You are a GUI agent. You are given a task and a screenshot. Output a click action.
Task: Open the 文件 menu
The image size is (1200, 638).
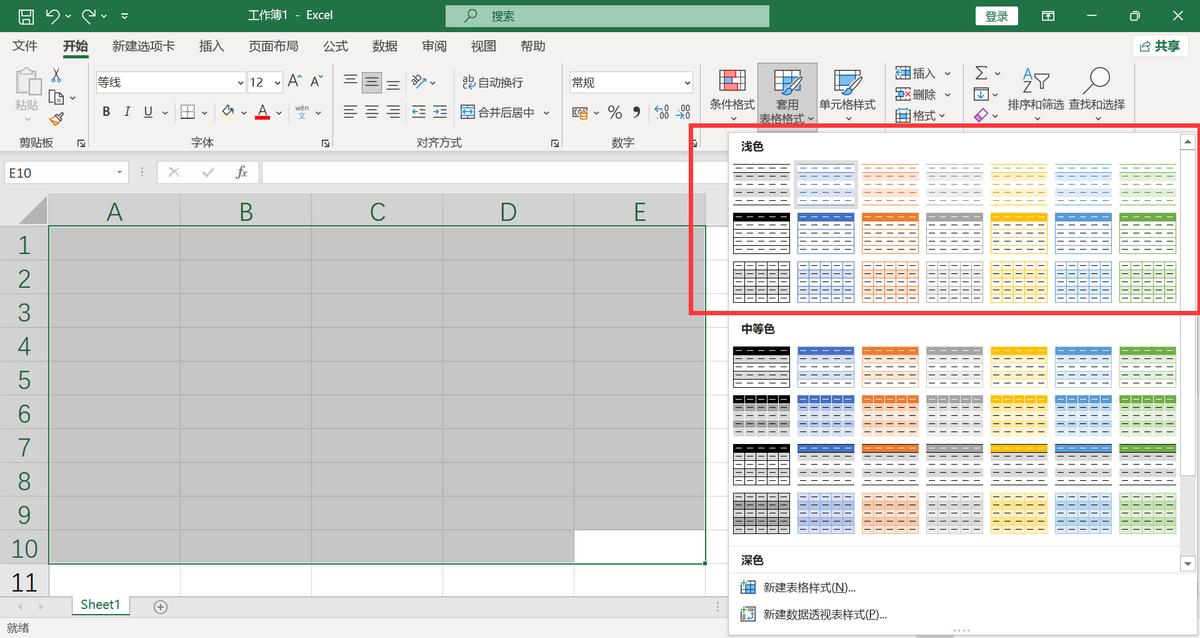[x=25, y=46]
